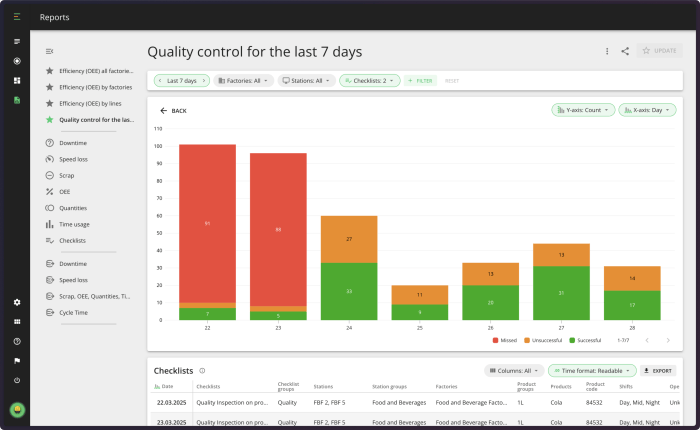Open the X-axis: Day dropdown
This screenshot has height=430, width=700.
[647, 110]
